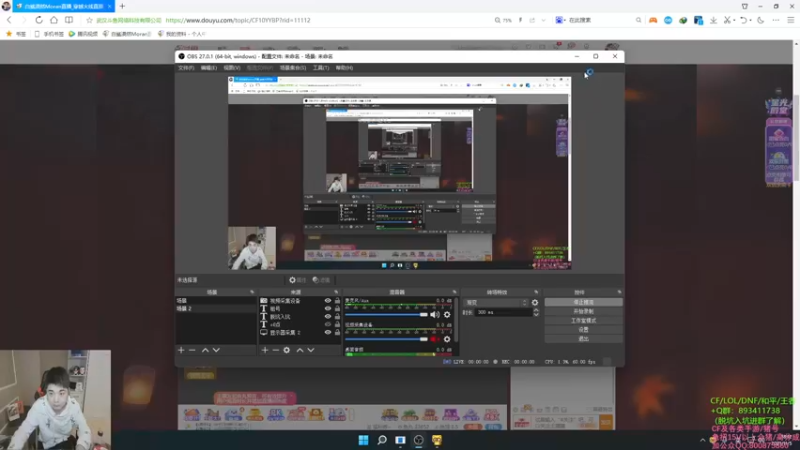The image size is (800, 450).
Task: Open settings gear for the second mixer channel
Action: [447, 339]
